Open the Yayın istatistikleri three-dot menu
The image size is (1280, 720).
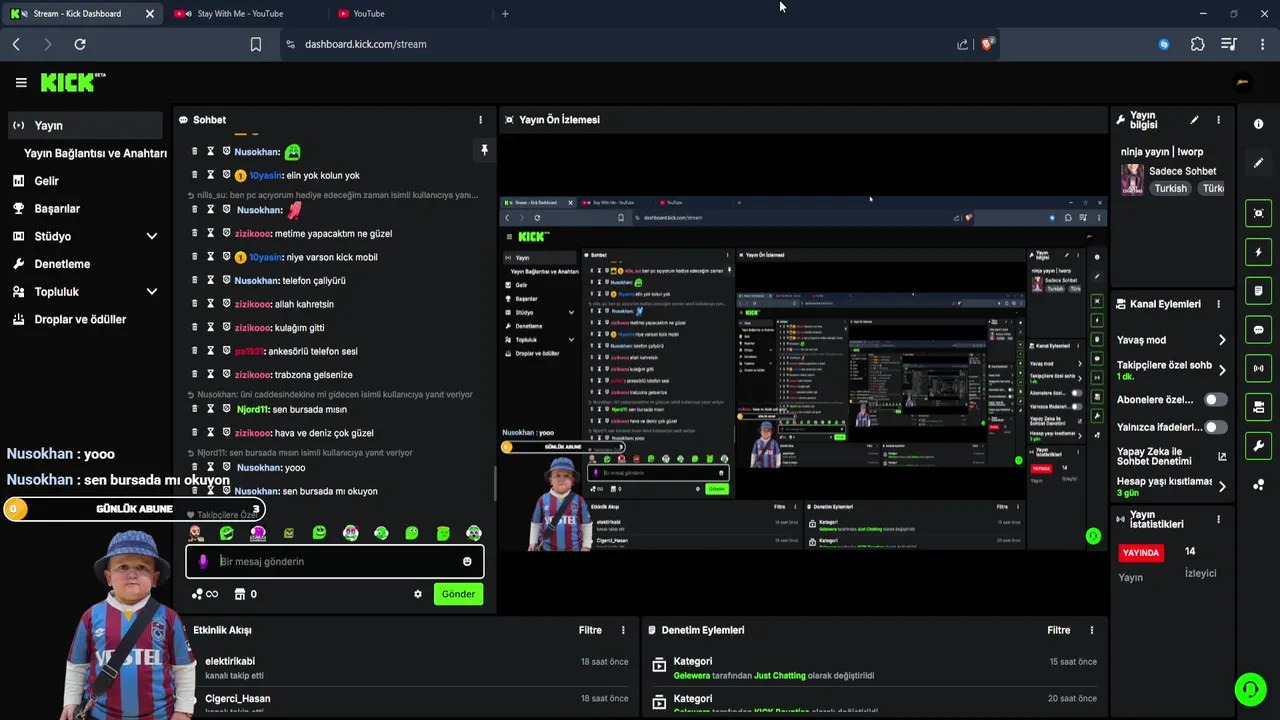[x=1218, y=520]
